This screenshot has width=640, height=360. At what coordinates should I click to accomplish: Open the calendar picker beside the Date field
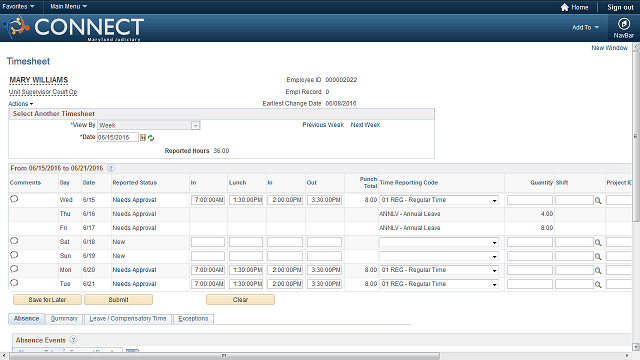tap(143, 138)
